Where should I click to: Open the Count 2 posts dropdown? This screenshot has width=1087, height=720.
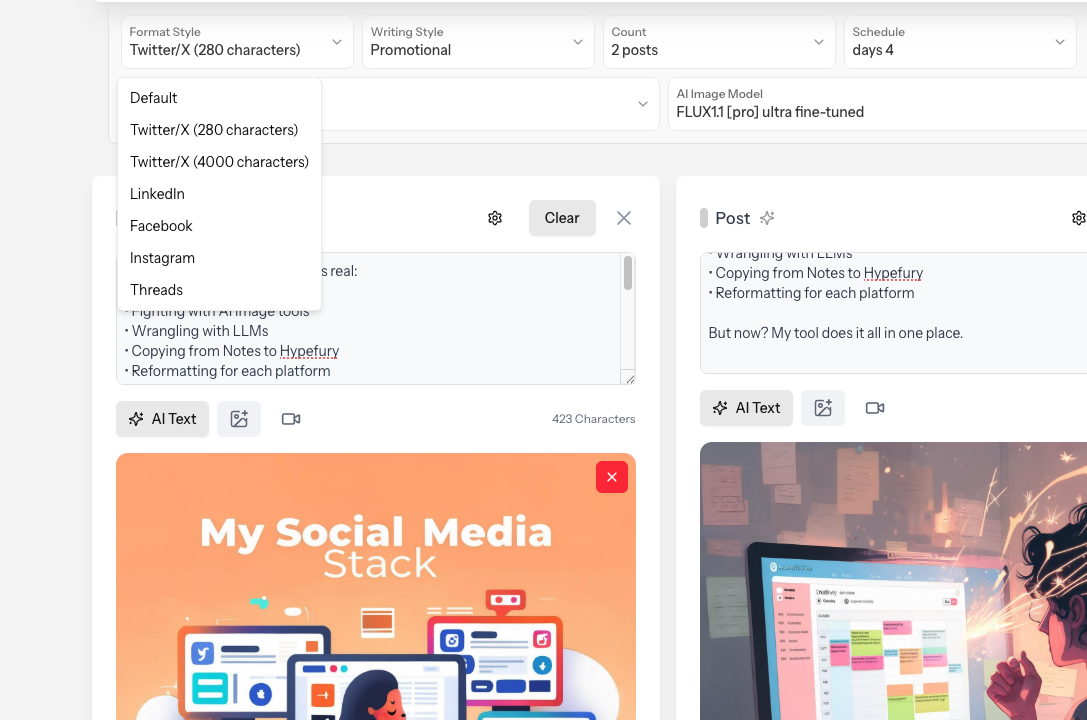[x=719, y=42]
